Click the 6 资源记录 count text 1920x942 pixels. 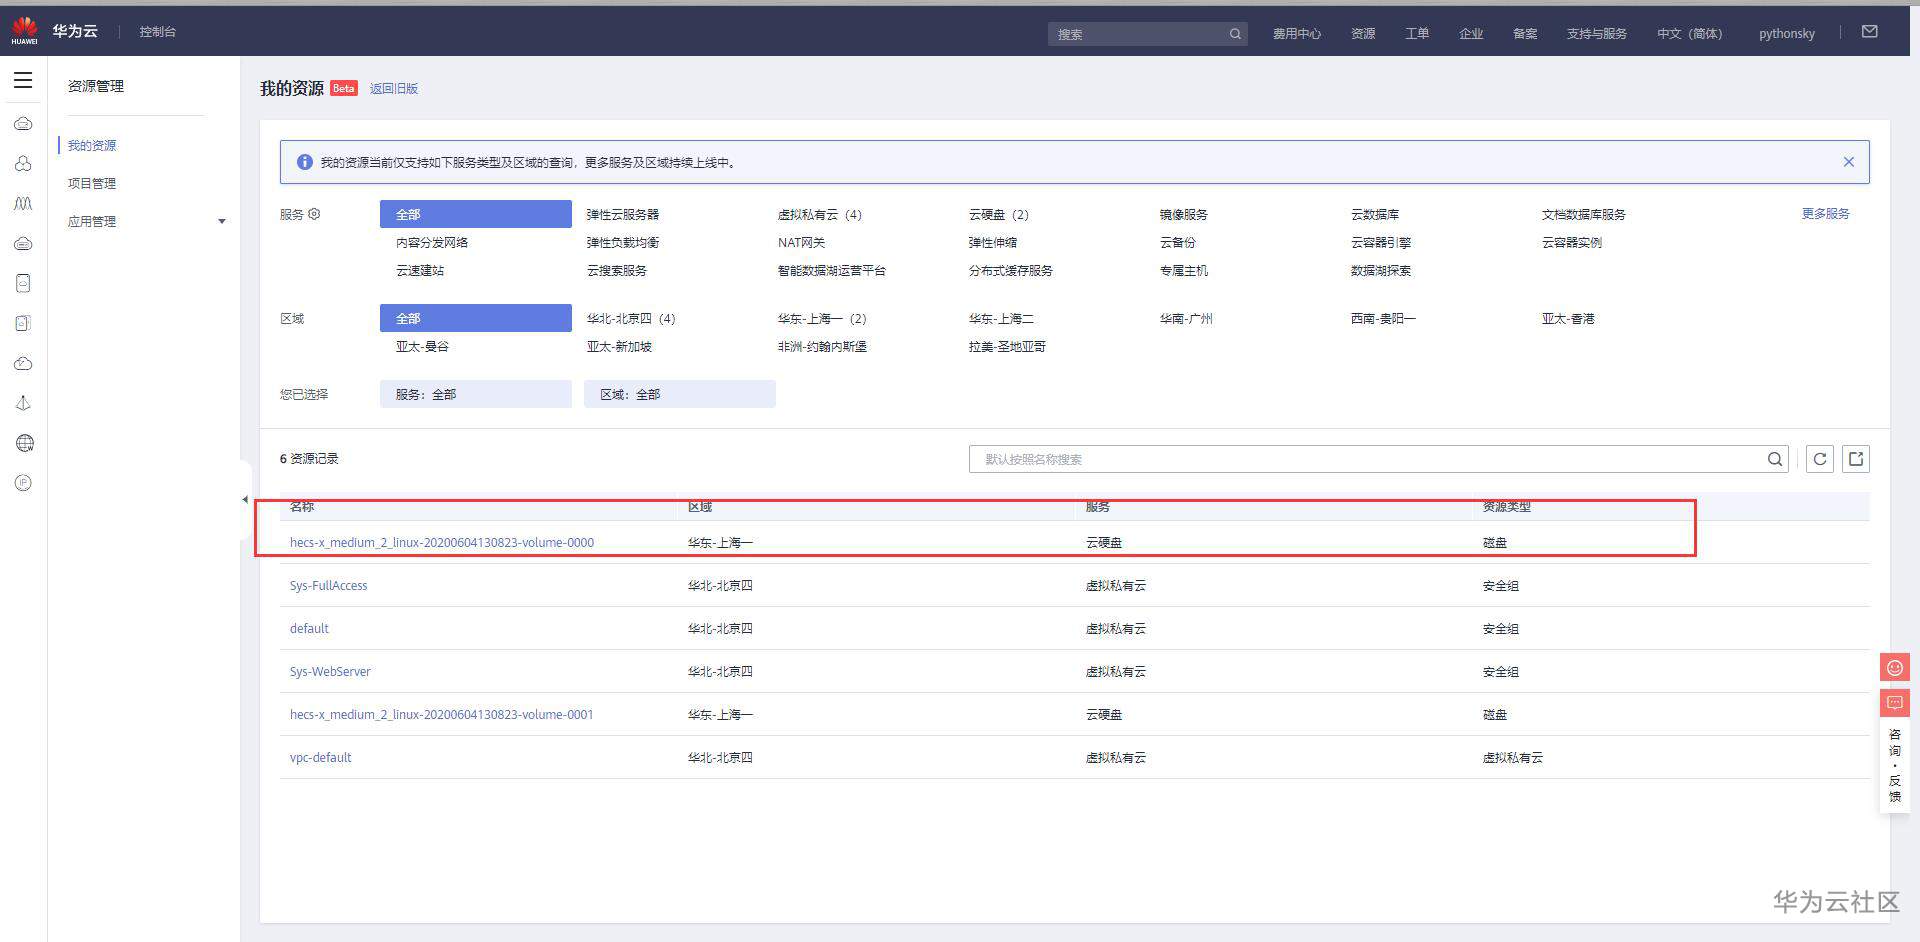coord(309,459)
